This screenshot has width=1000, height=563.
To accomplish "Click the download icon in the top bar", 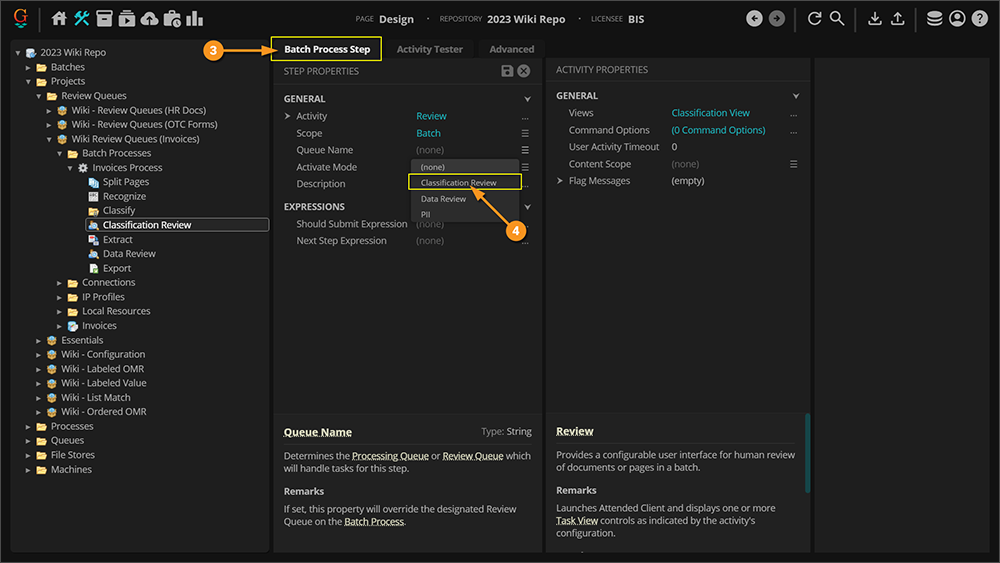I will click(x=875, y=18).
